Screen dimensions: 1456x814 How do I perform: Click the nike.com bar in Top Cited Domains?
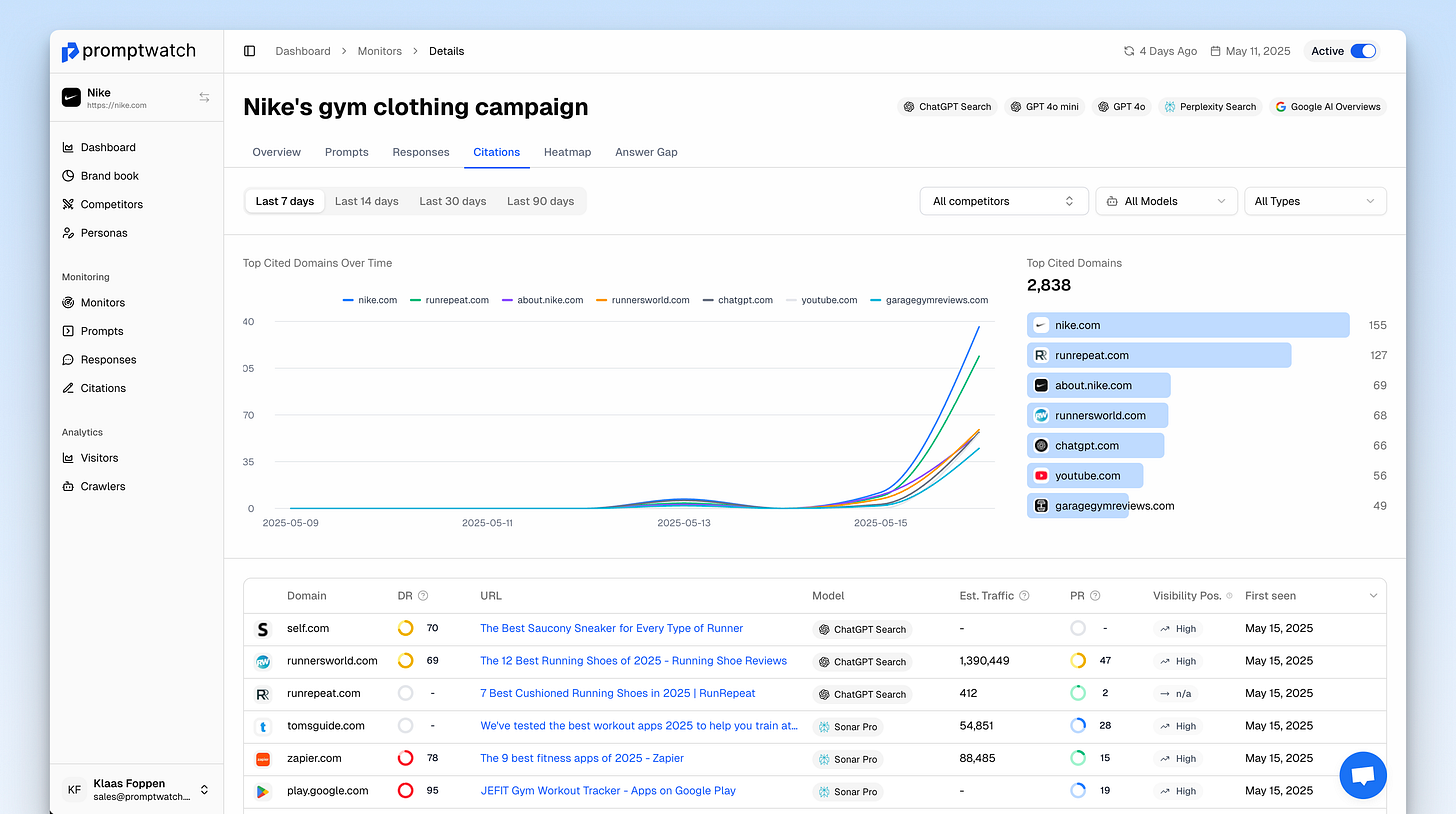tap(1188, 325)
